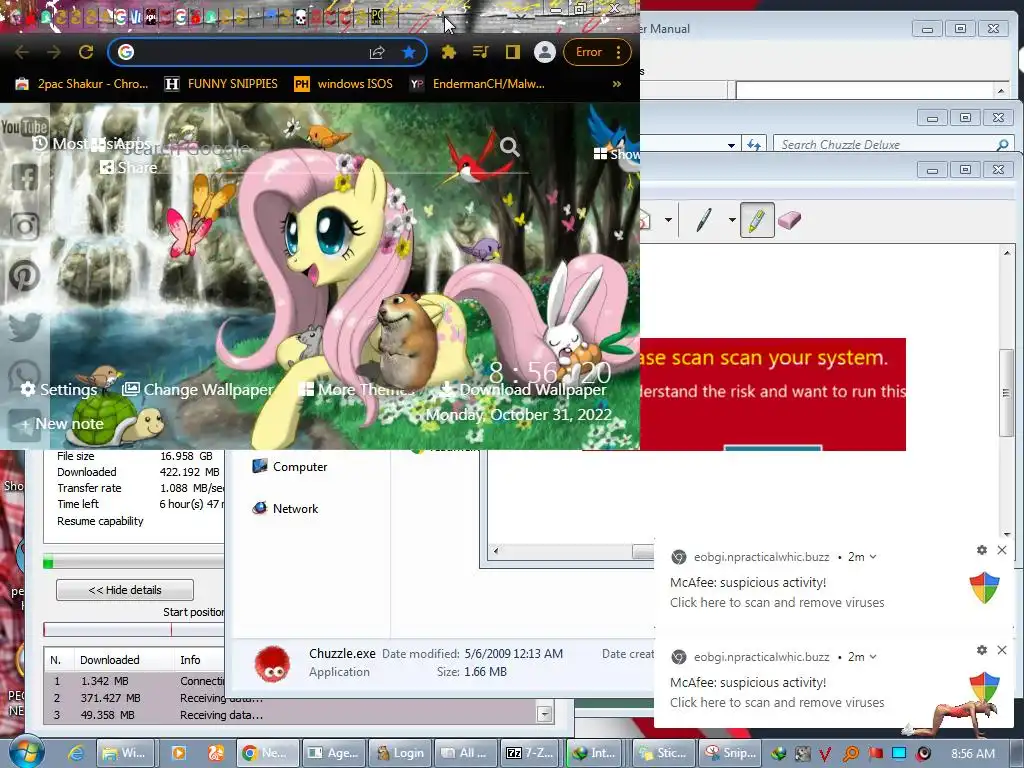Open the media control icon in Chrome
Screen dimensions: 1024x768
click(x=481, y=52)
